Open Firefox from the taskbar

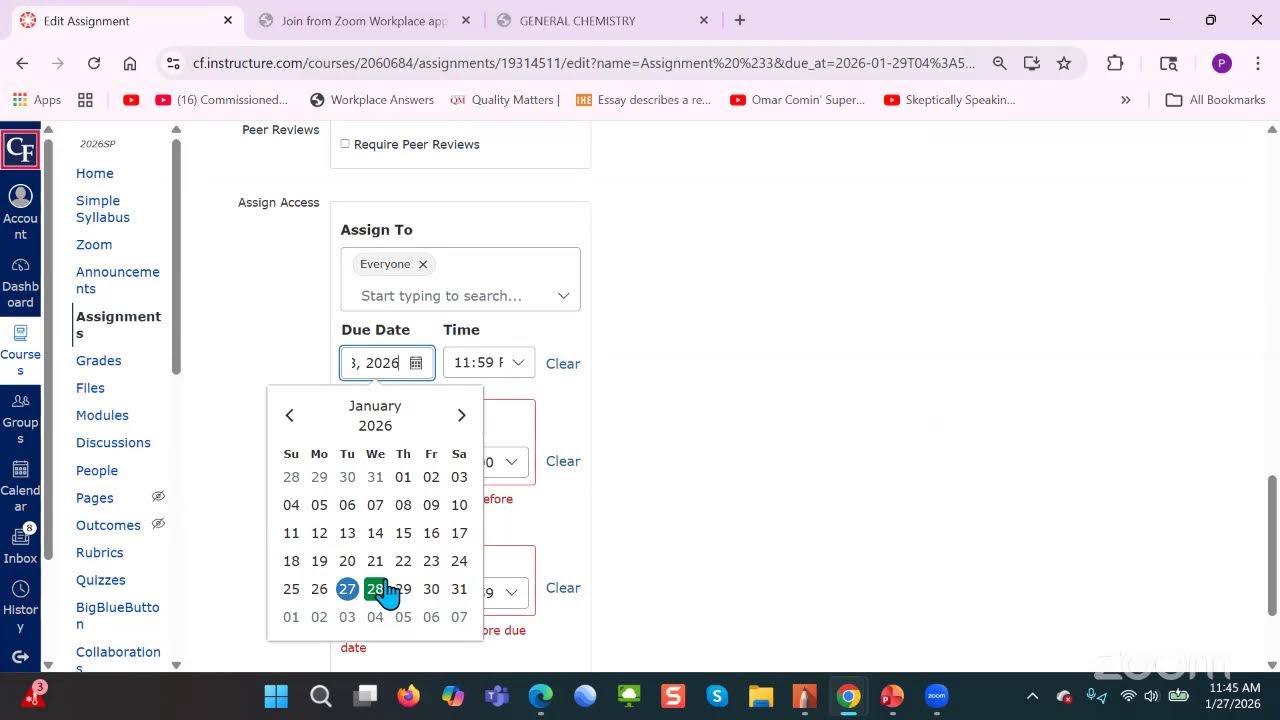click(409, 696)
